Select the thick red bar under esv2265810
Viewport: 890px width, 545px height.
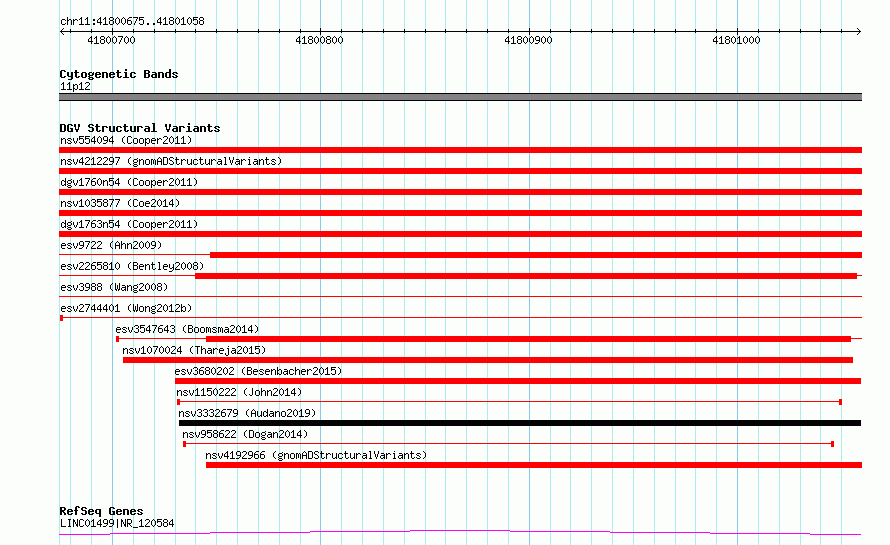point(526,276)
